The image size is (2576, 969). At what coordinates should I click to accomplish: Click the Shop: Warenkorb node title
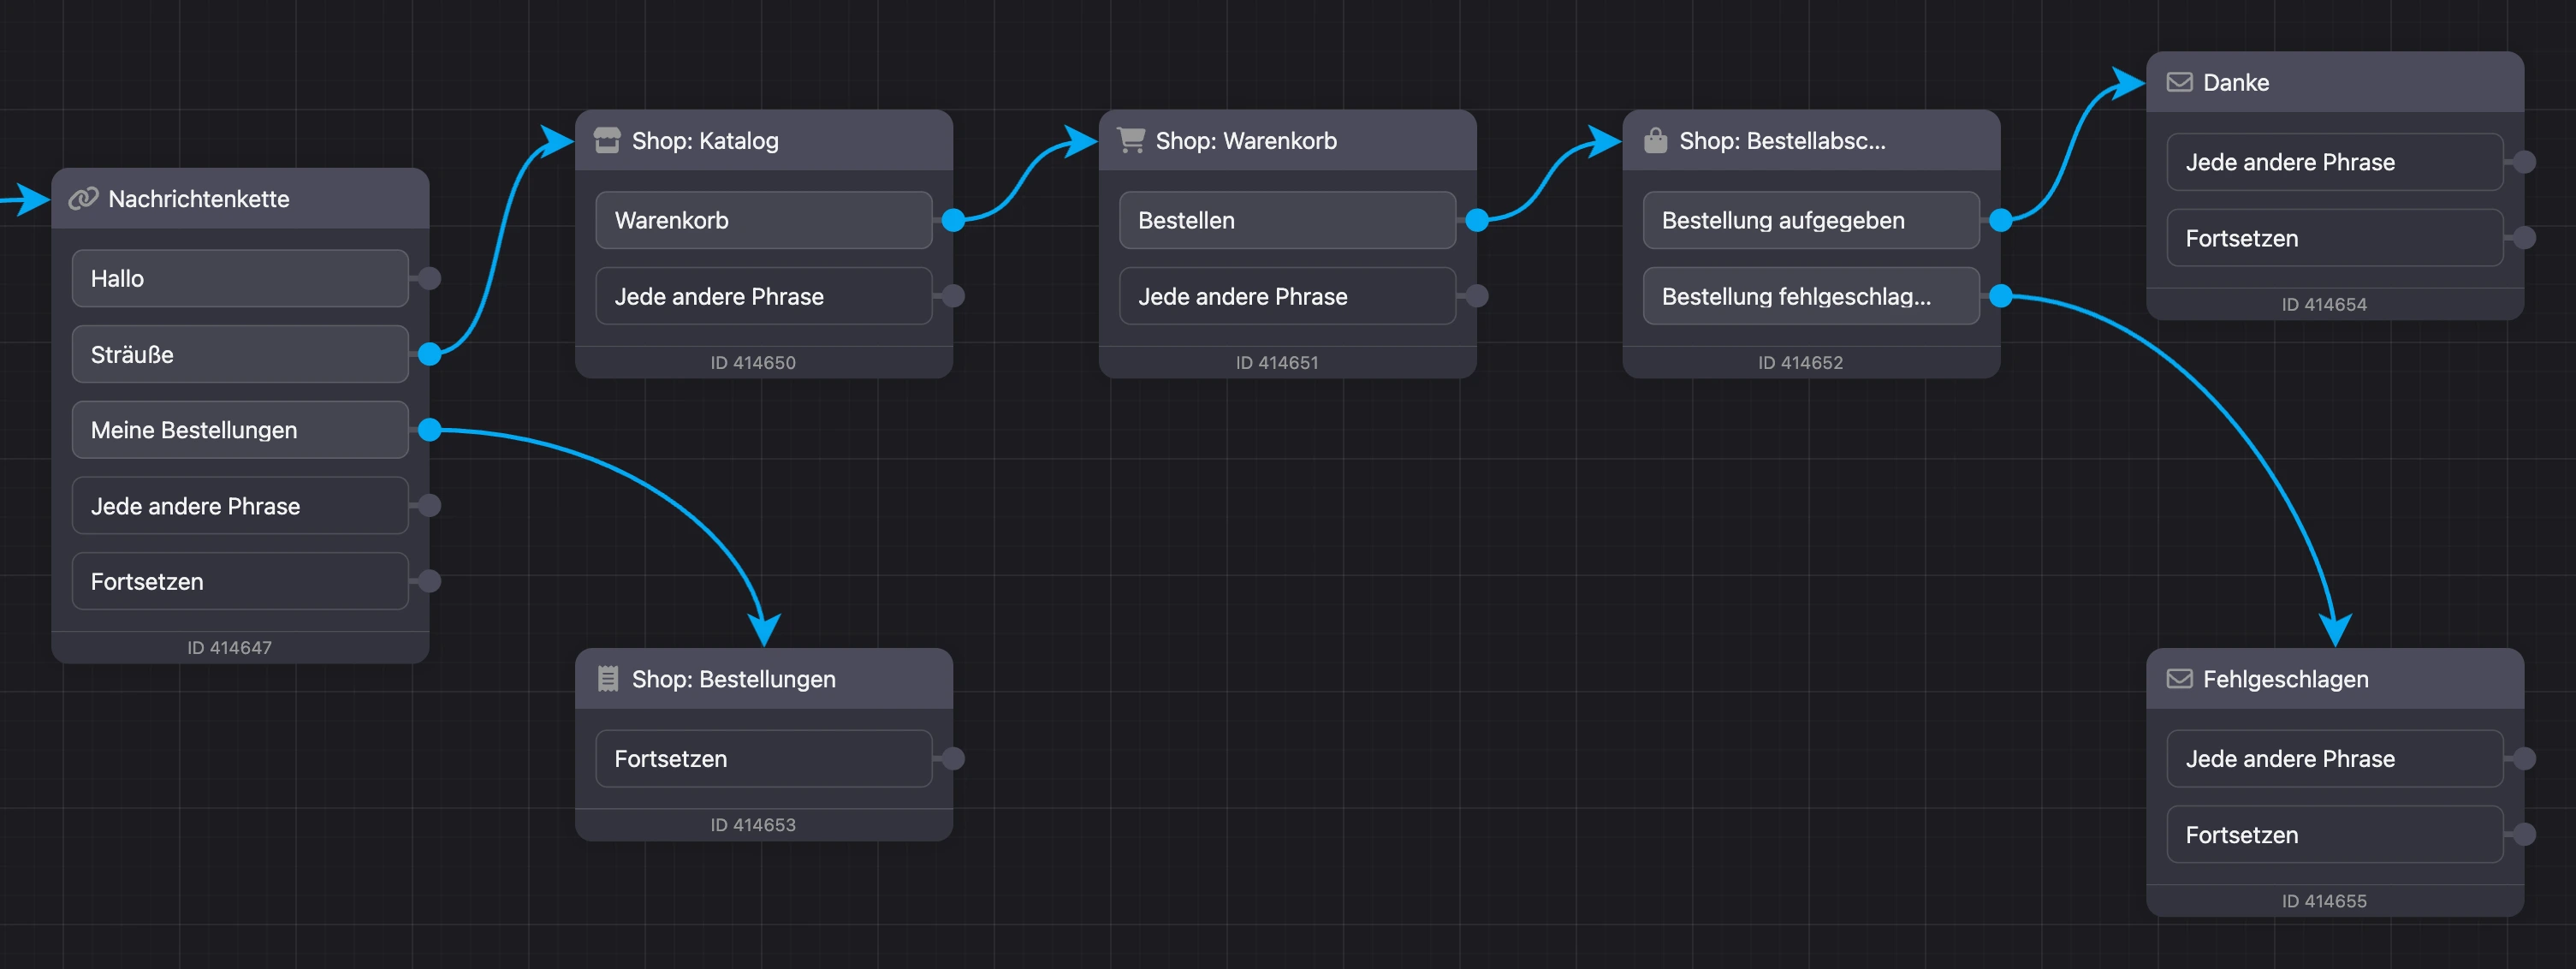click(1246, 141)
